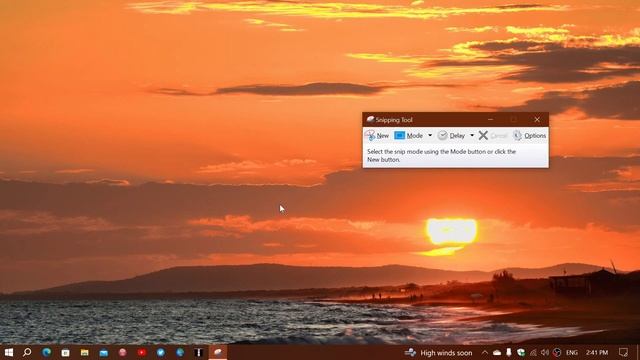Minimize the Snipping Tool window

(x=491, y=120)
